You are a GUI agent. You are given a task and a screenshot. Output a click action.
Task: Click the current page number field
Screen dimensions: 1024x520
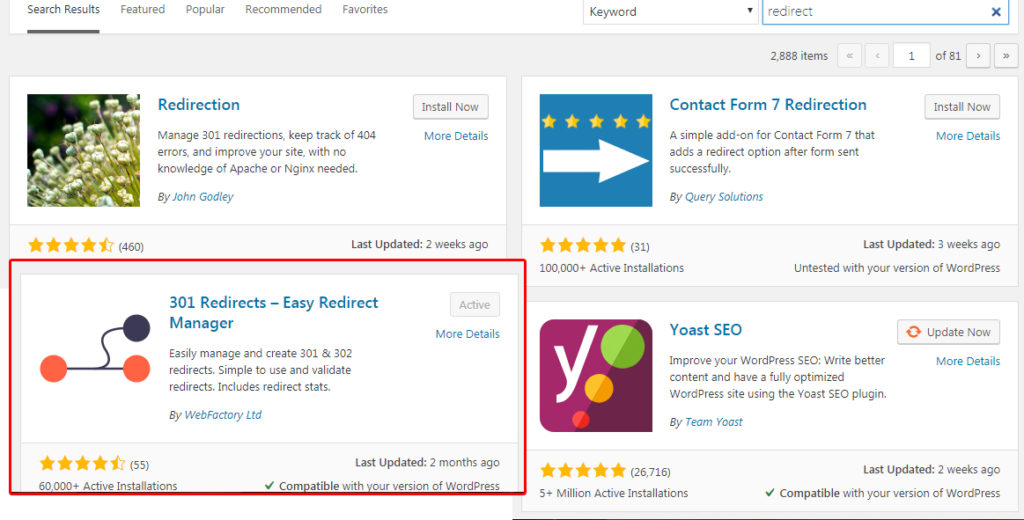tap(911, 56)
